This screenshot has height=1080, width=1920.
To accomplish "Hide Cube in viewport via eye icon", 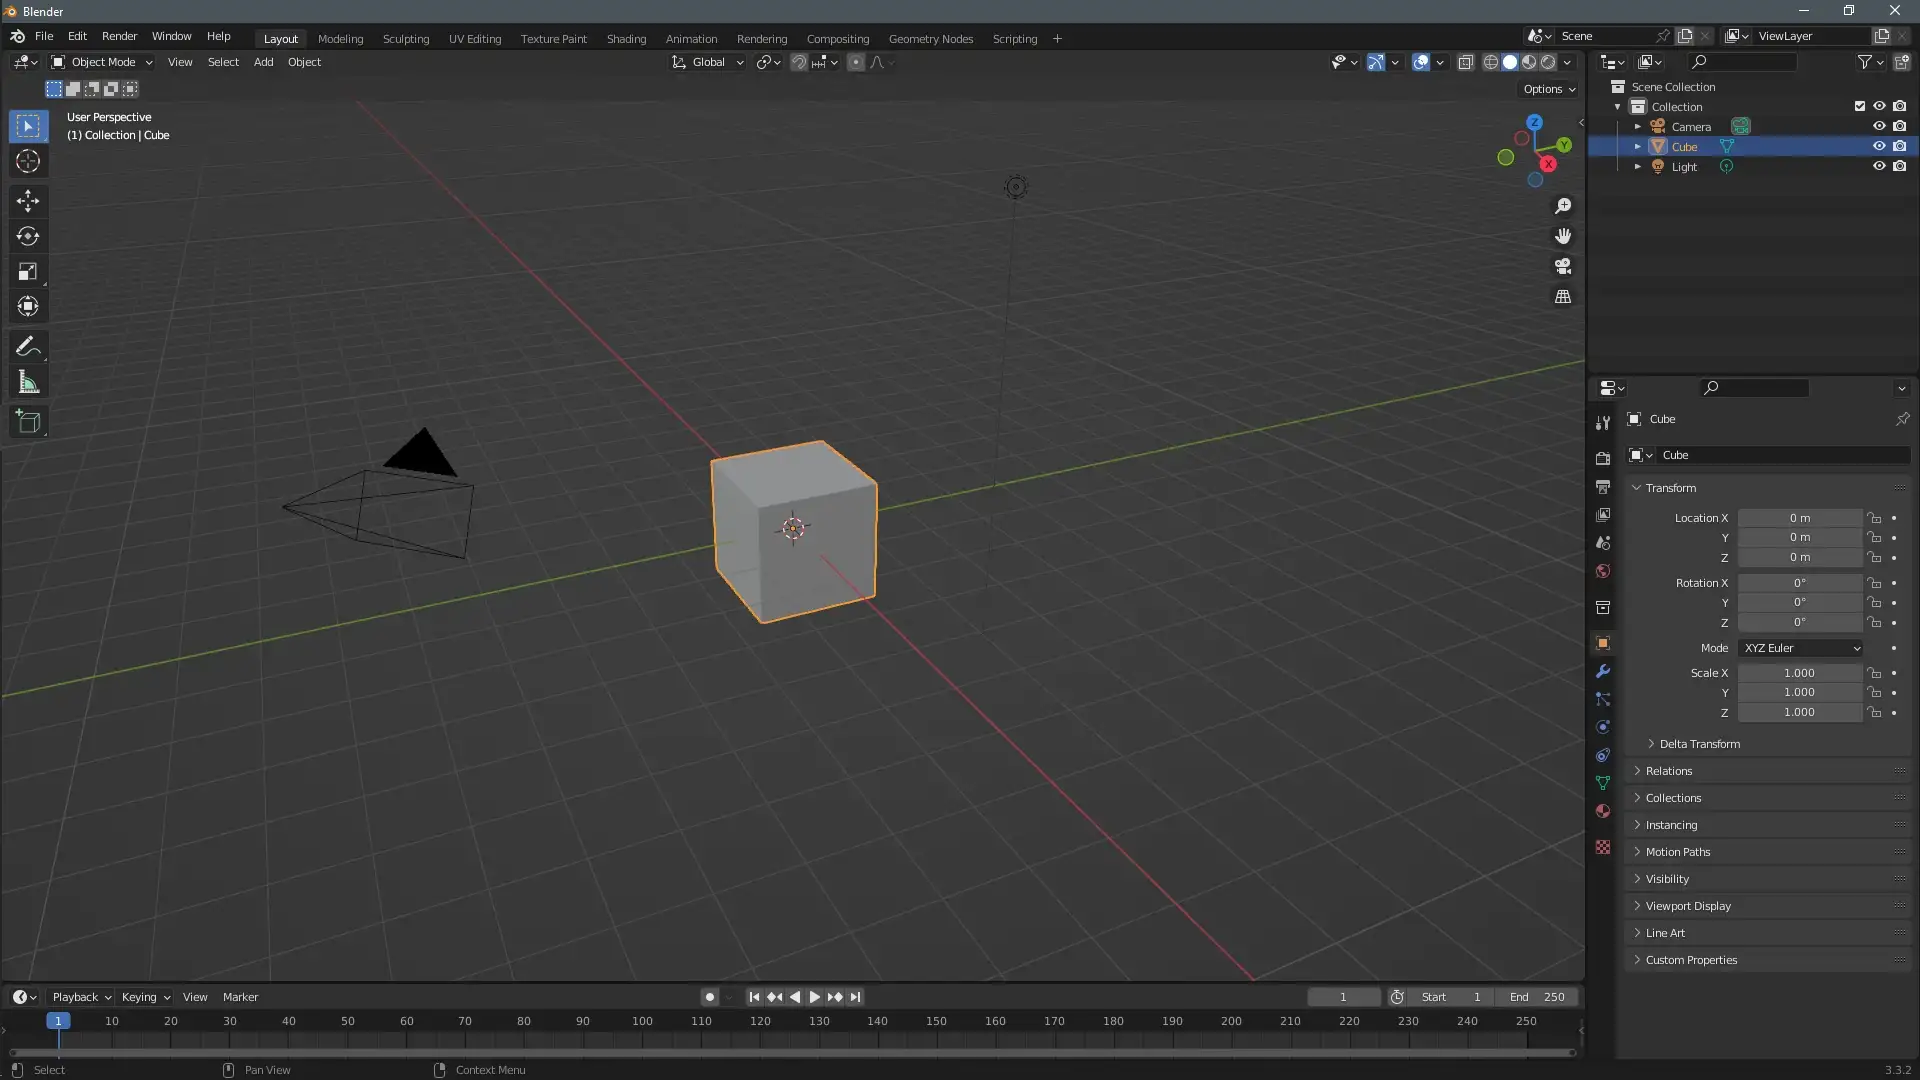I will point(1879,146).
